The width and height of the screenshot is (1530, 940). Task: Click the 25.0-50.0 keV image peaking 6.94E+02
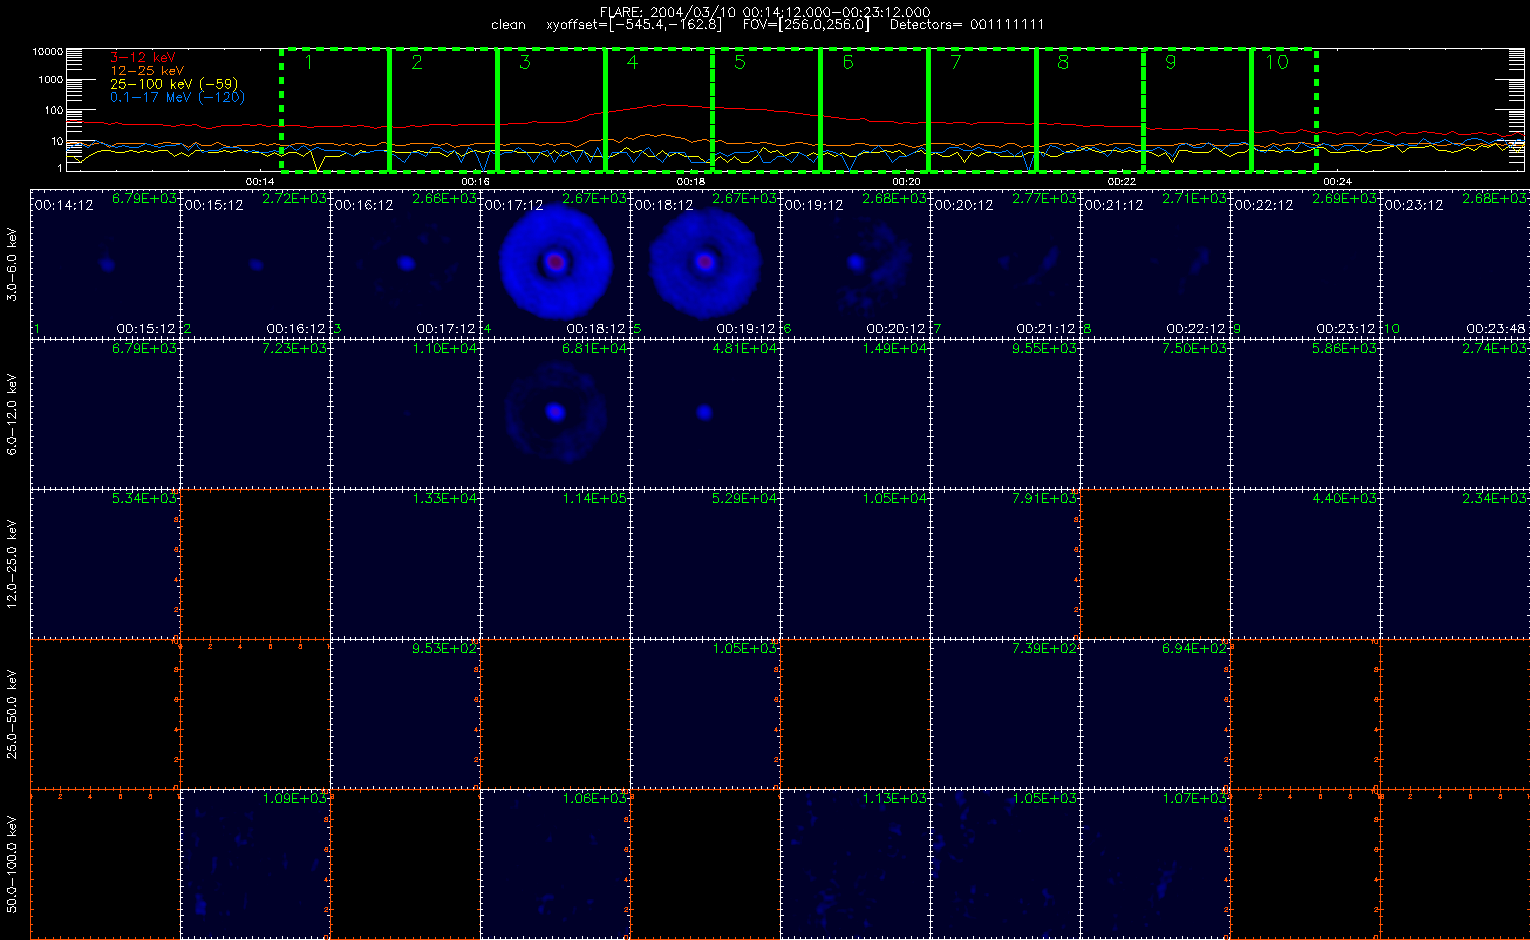pos(1155,713)
